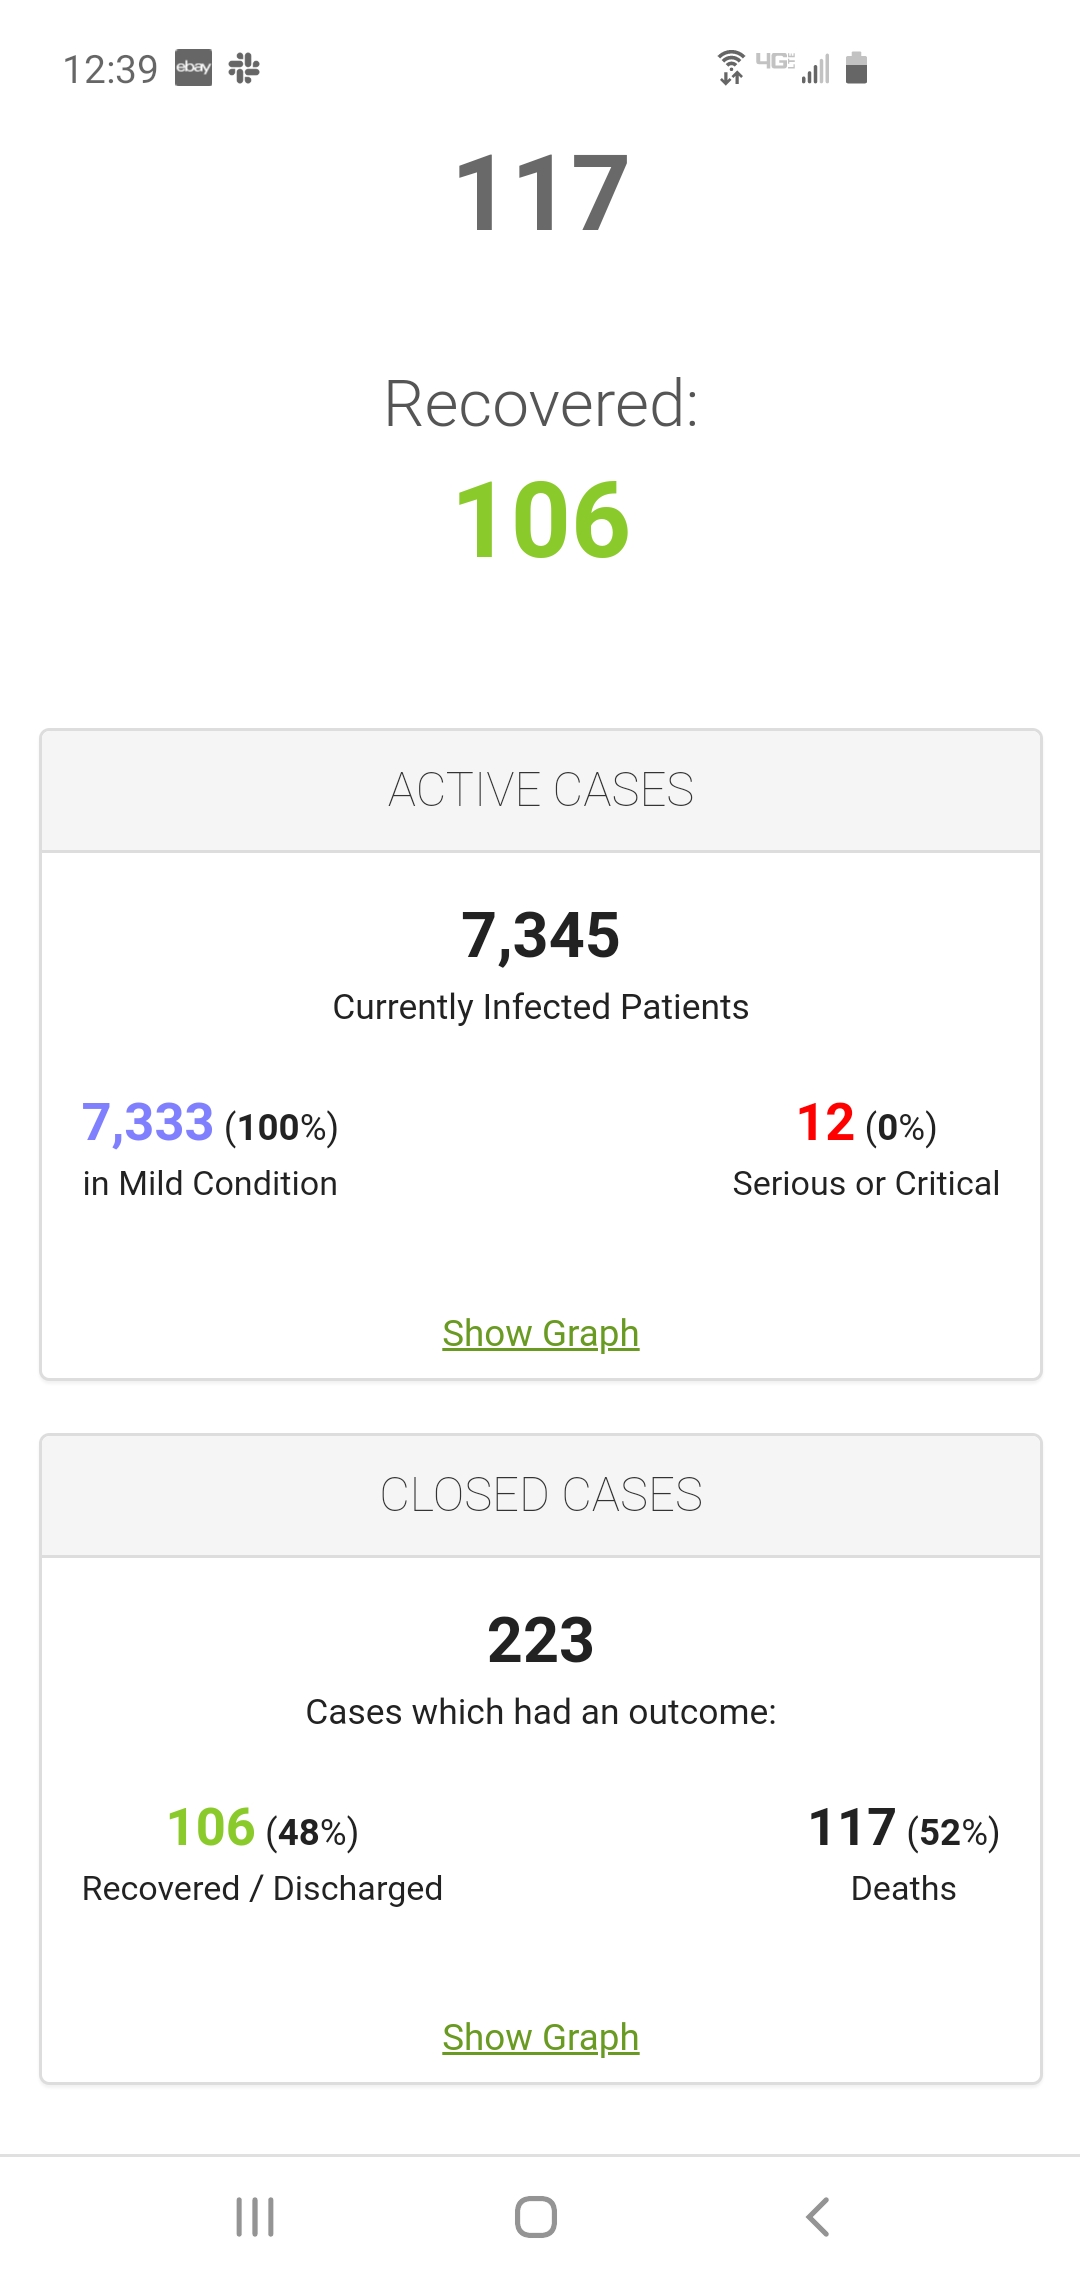Tap the Slack notification icon
Image resolution: width=1080 pixels, height=2280 pixels.
[x=244, y=68]
